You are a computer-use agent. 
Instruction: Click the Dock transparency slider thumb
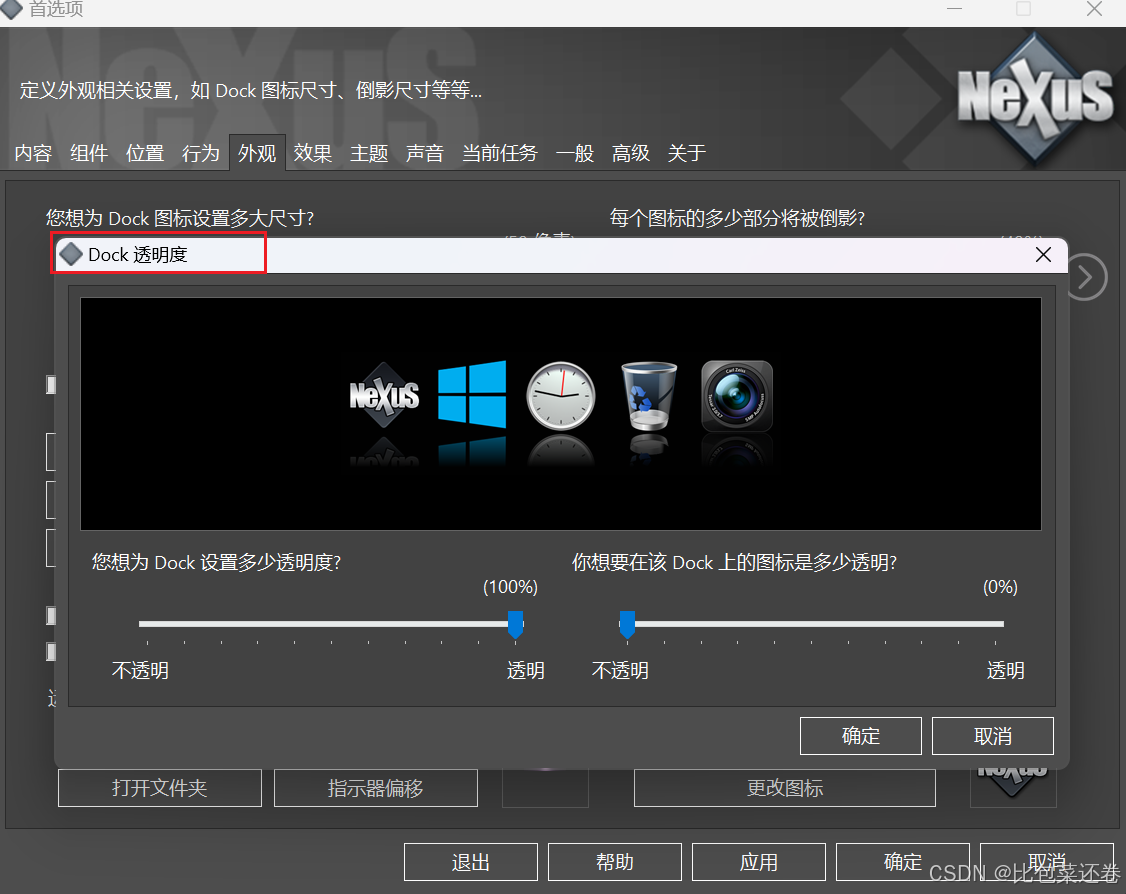pyautogui.click(x=516, y=624)
